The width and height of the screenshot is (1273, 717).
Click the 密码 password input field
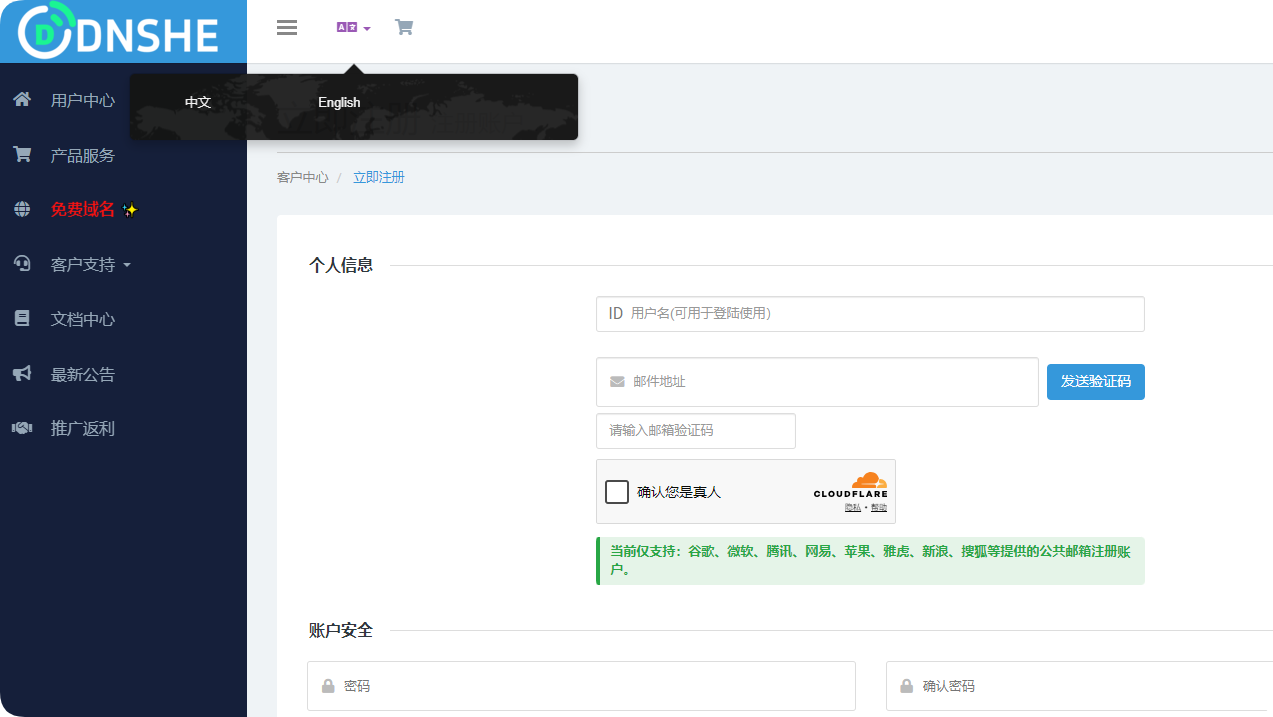pyautogui.click(x=580, y=686)
